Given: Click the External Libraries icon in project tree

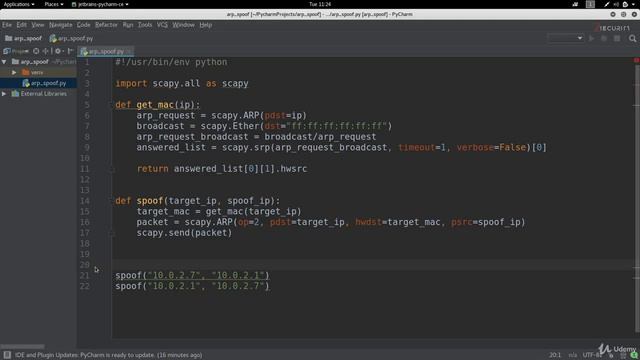Looking at the screenshot, I should click(x=16, y=93).
